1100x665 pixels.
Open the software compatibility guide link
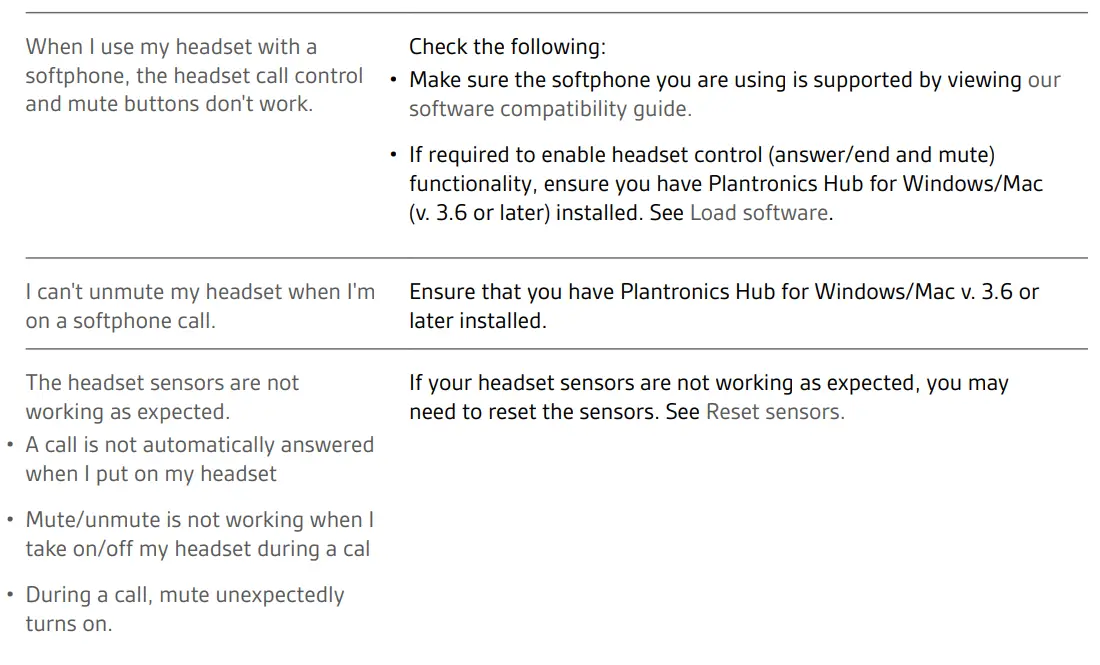pyautogui.click(x=549, y=109)
